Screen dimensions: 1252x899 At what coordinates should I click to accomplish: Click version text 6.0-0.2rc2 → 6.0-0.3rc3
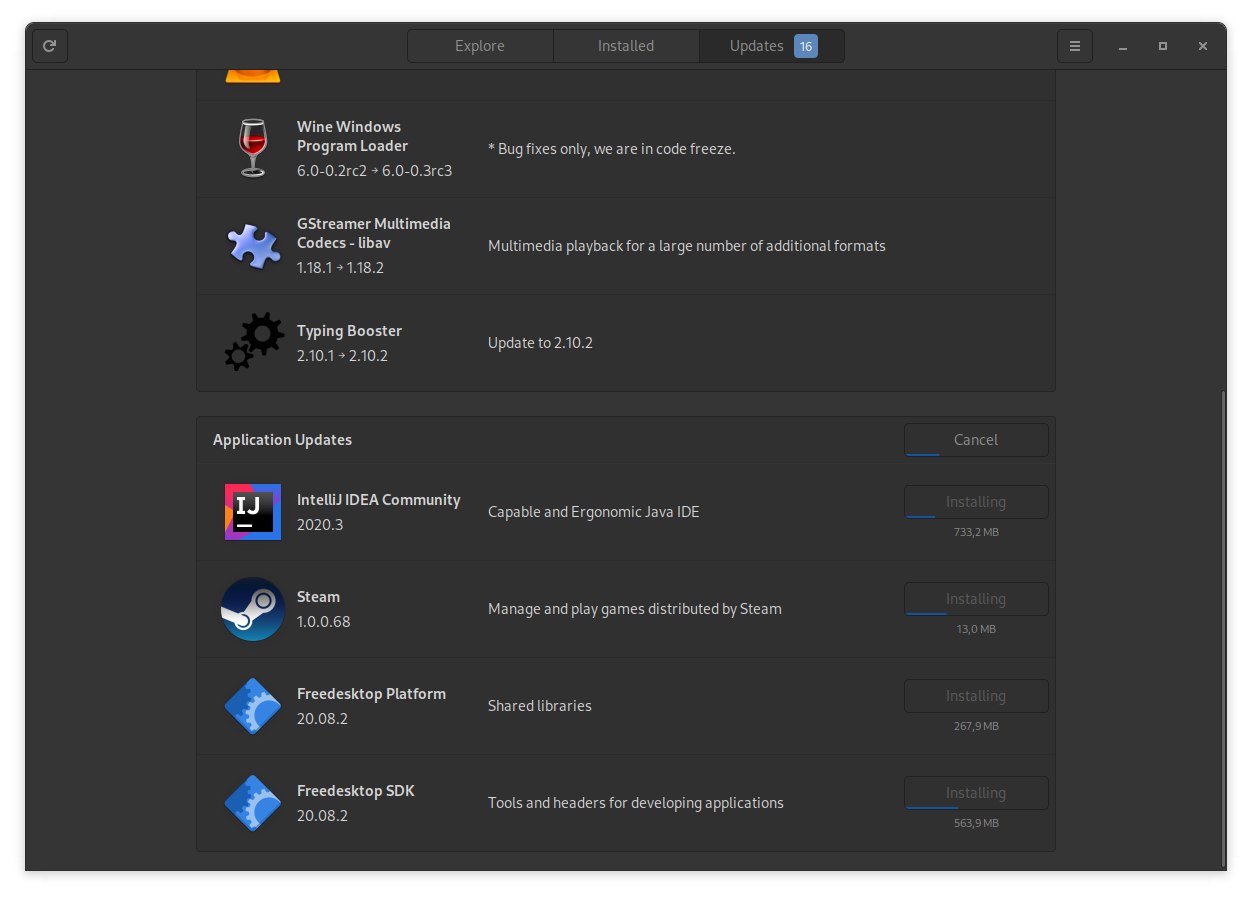pyautogui.click(x=375, y=171)
